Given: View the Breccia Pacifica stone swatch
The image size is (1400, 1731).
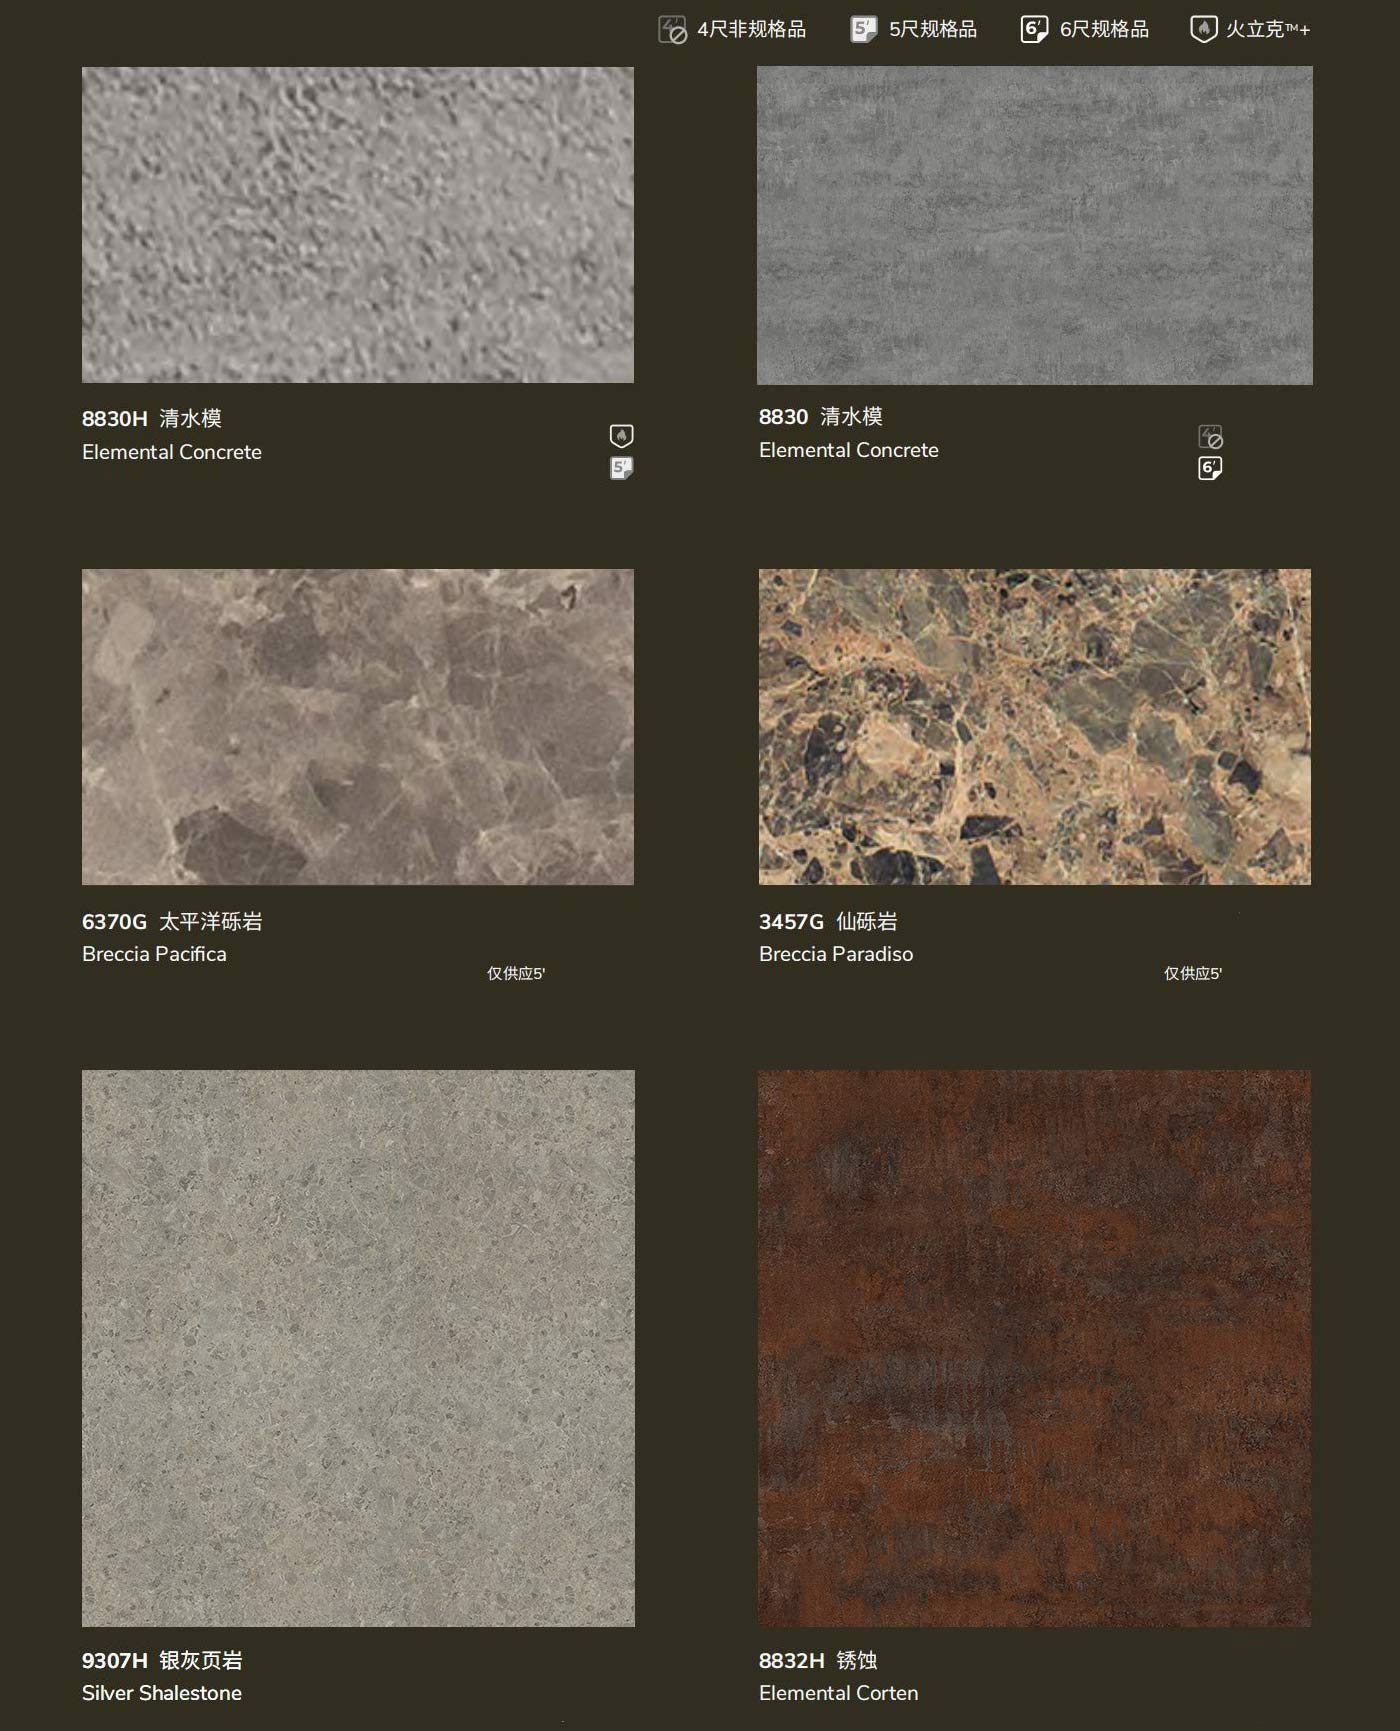Looking at the screenshot, I should [358, 727].
